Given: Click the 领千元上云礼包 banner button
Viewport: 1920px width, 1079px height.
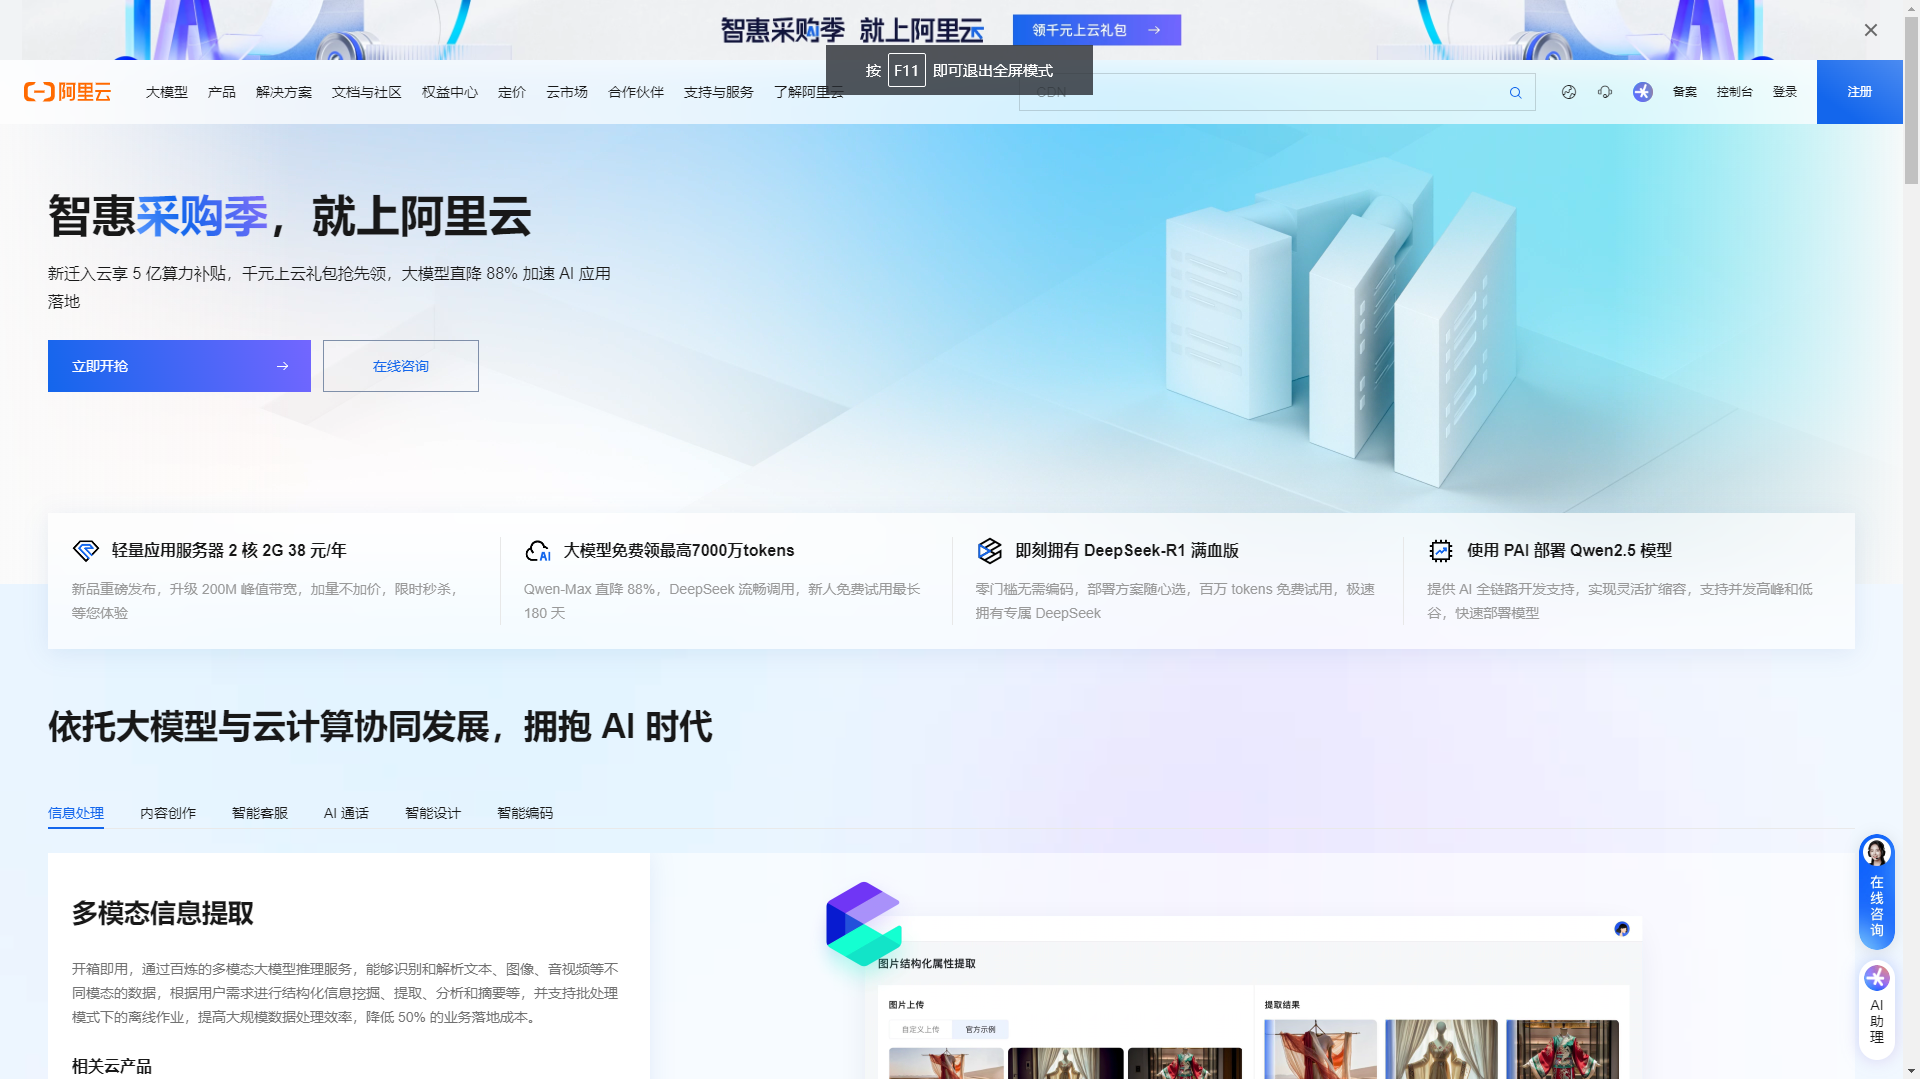Looking at the screenshot, I should (1096, 30).
